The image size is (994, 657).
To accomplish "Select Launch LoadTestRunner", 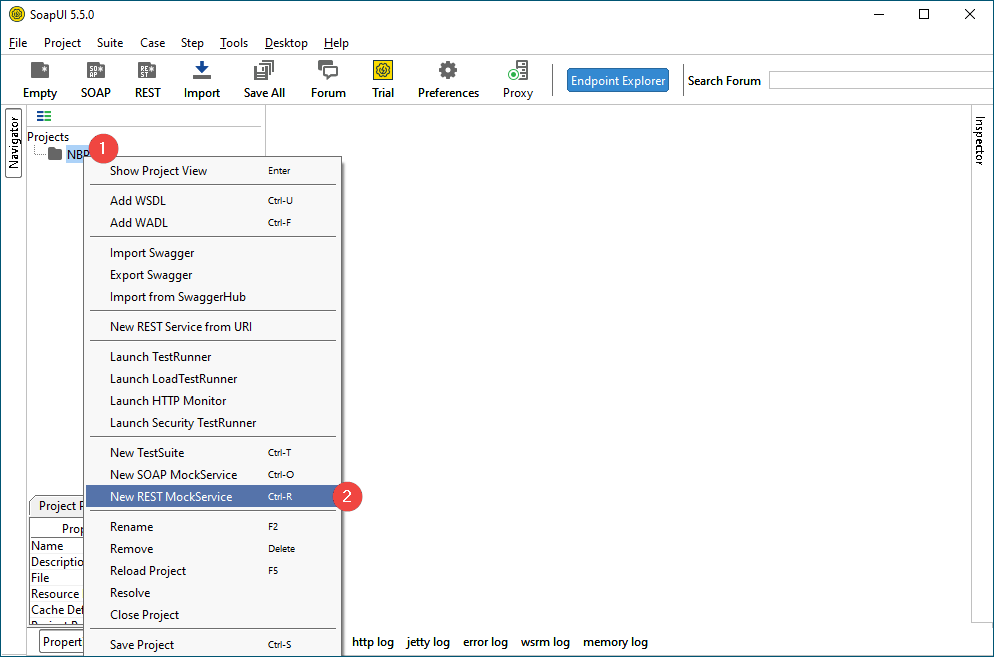I will point(212,379).
